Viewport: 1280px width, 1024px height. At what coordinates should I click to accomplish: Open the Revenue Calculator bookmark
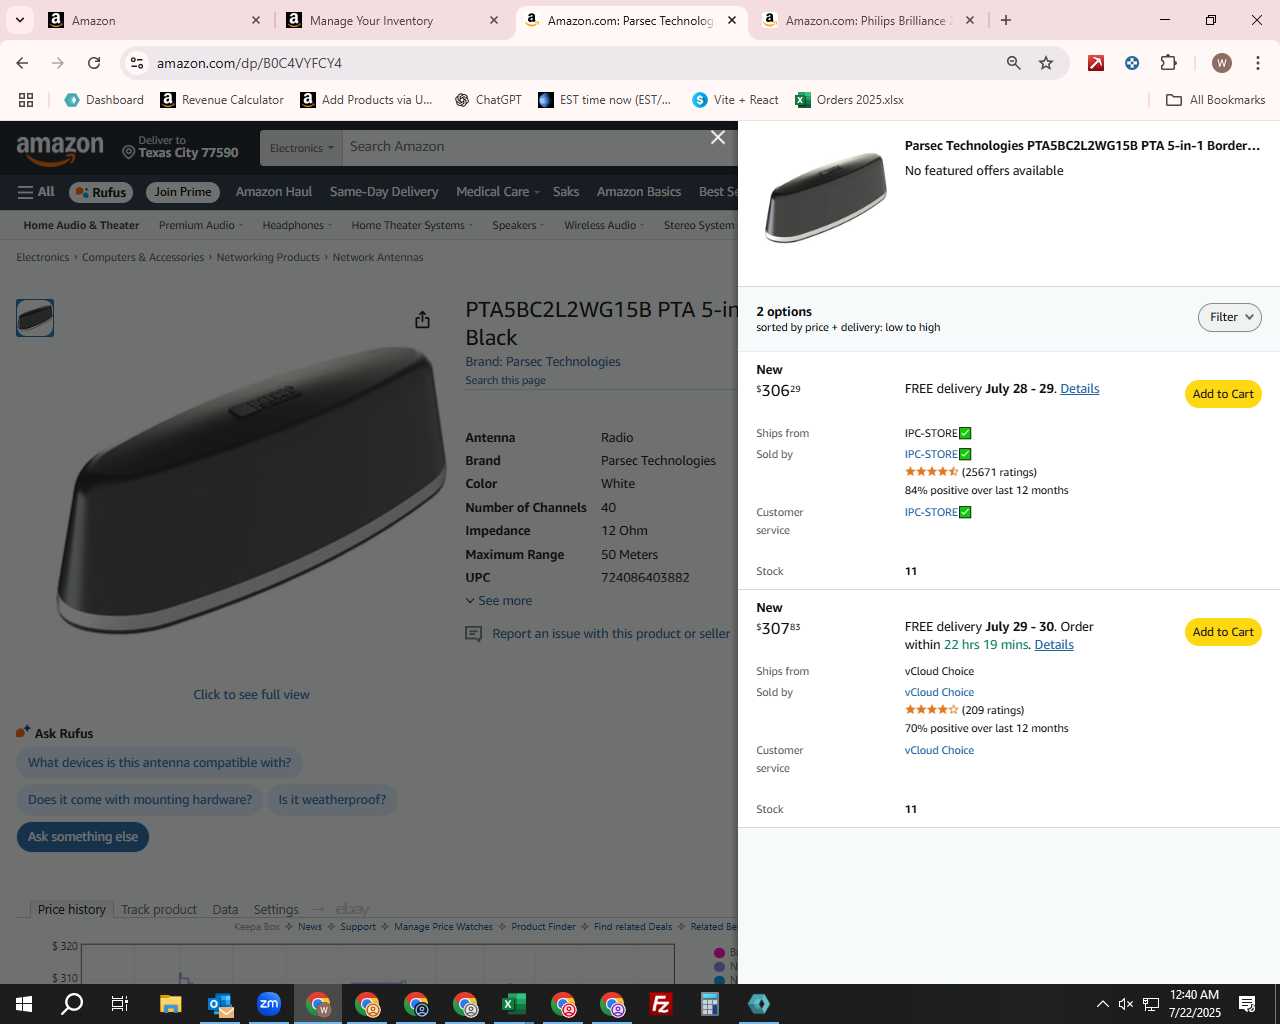(222, 100)
